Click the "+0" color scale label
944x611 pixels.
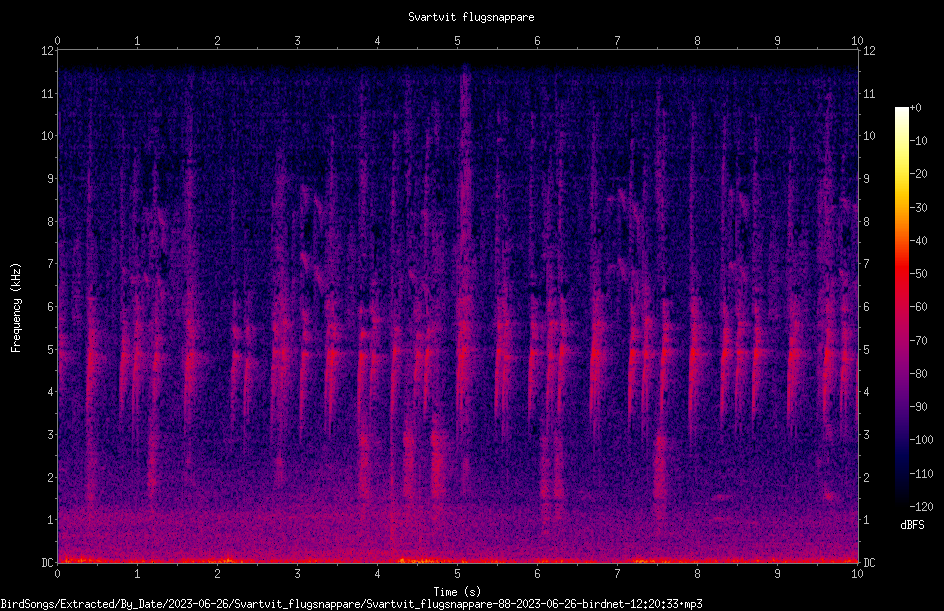[x=915, y=108]
